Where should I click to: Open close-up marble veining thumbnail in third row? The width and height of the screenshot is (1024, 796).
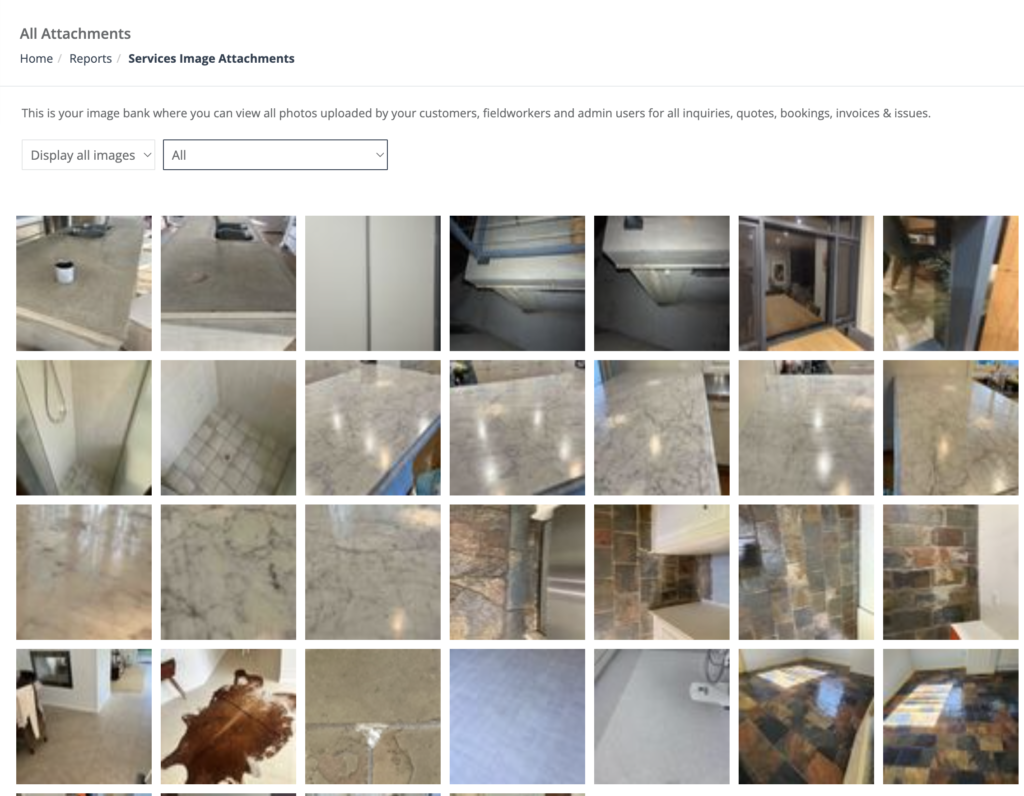coord(228,572)
